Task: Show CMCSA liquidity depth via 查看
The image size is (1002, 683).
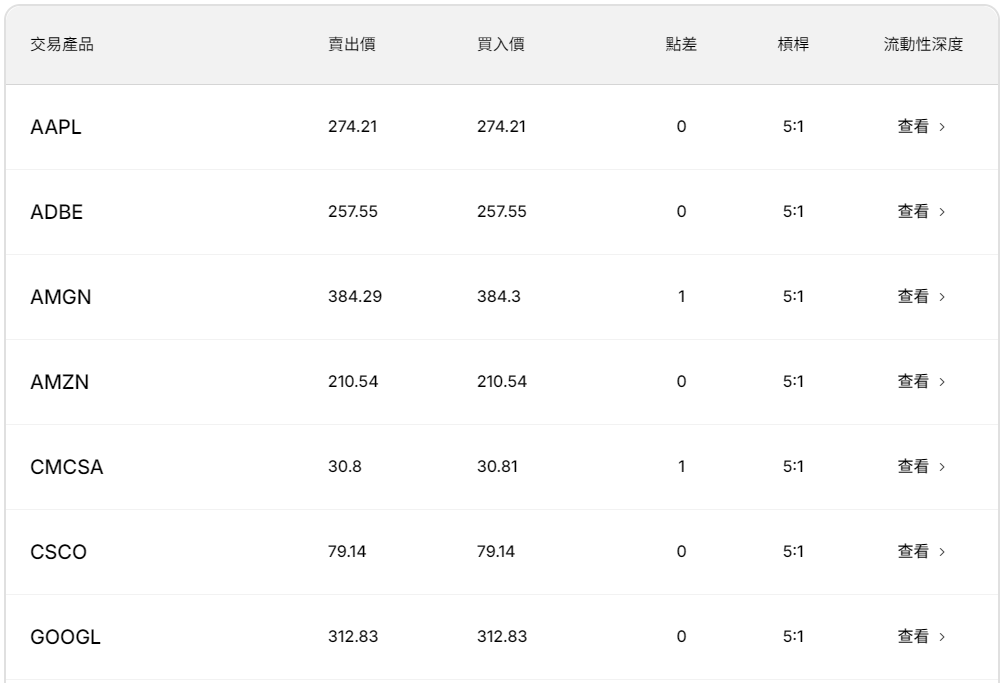Action: 920,467
